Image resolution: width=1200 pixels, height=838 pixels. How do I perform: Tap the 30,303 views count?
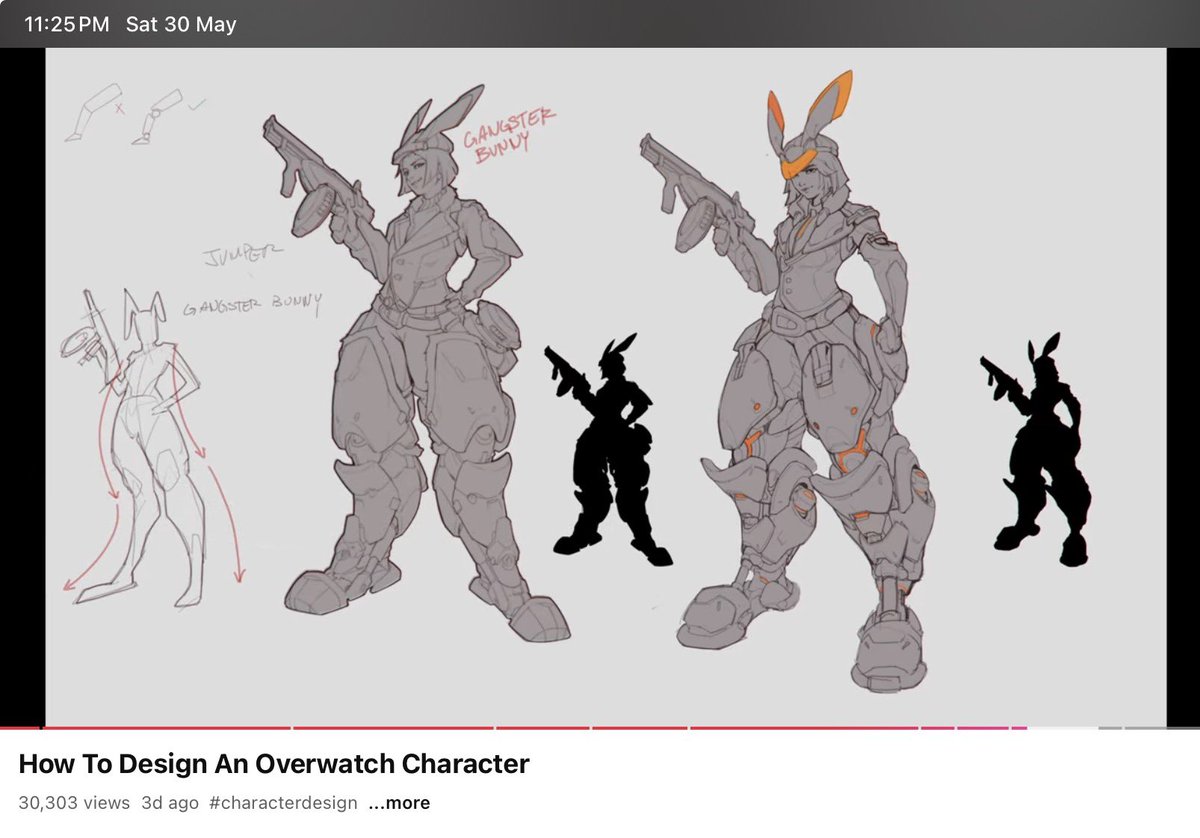pyautogui.click(x=74, y=802)
